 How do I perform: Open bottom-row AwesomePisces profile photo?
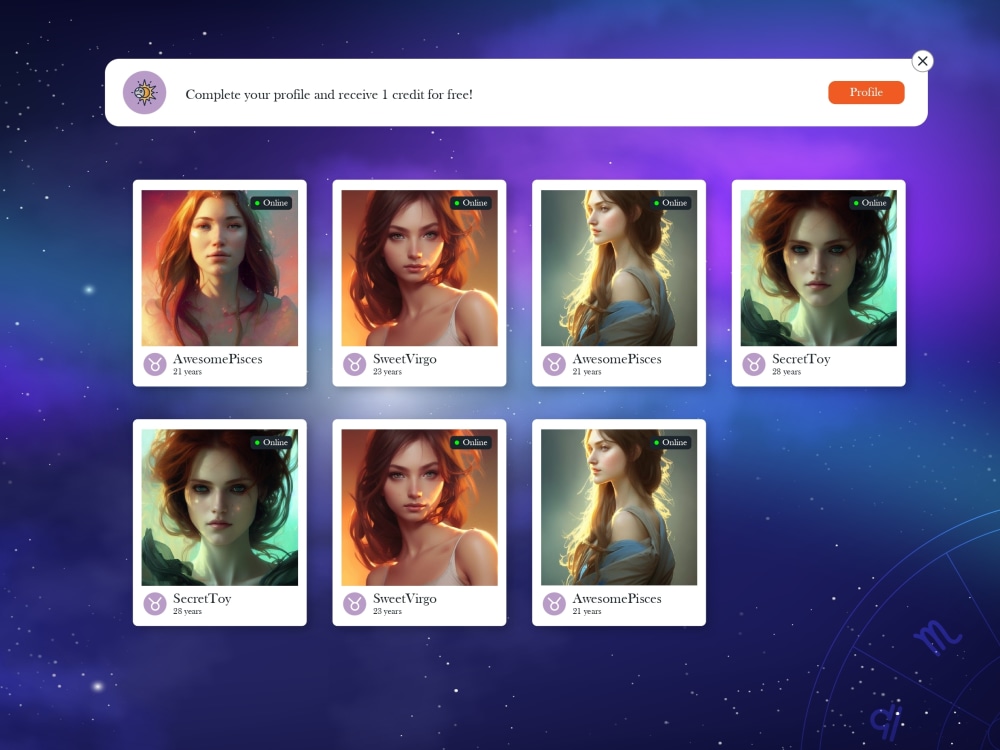pyautogui.click(x=619, y=507)
